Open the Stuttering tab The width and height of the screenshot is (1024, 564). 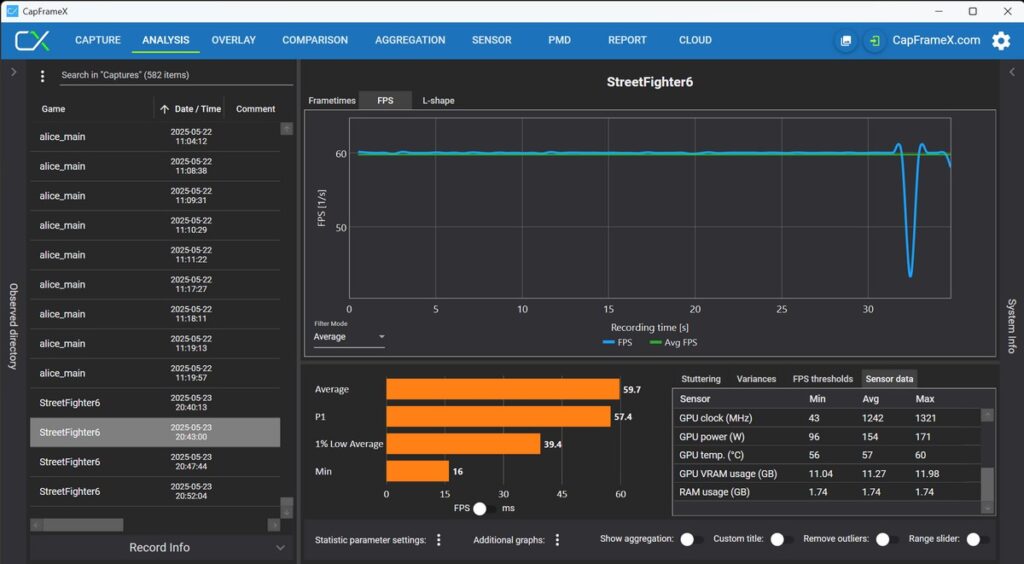click(x=701, y=379)
